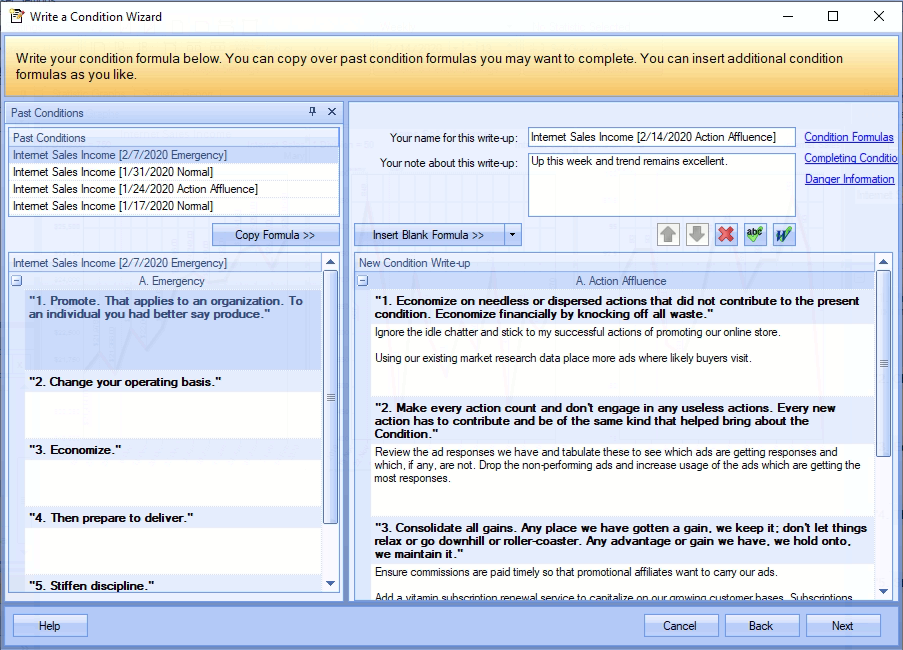Open the Danger Information link
Image resolution: width=903 pixels, height=650 pixels.
[x=849, y=179]
